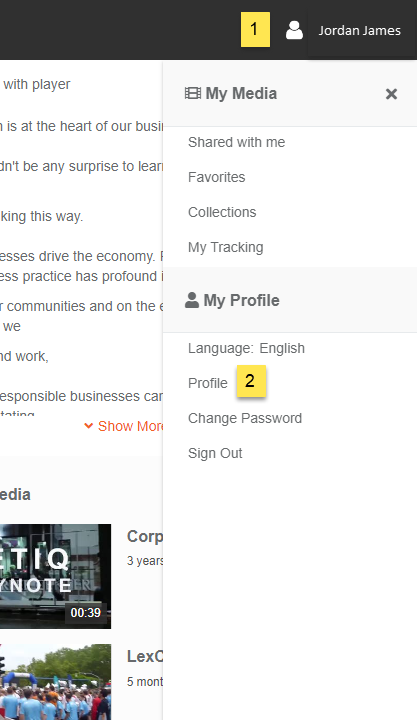Click the yellow marker labeled 2

(x=251, y=381)
